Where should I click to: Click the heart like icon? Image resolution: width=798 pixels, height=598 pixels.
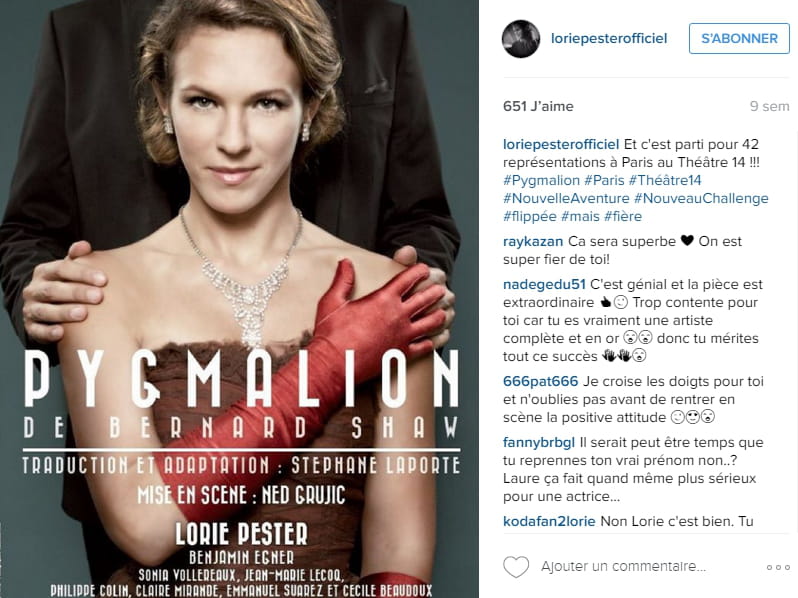pos(516,566)
